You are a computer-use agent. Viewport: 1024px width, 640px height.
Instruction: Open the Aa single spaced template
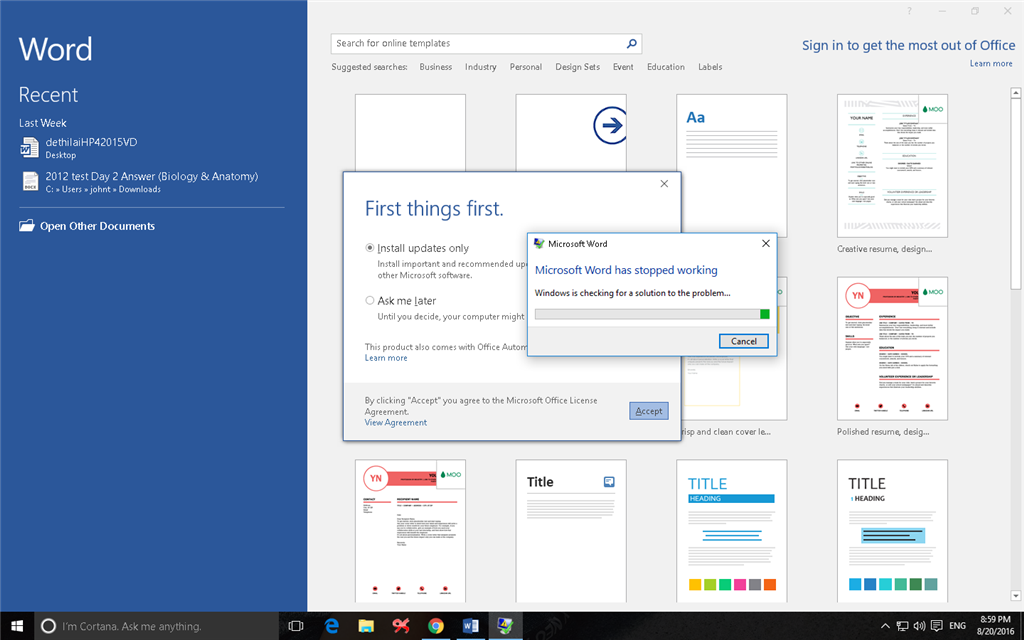[731, 165]
